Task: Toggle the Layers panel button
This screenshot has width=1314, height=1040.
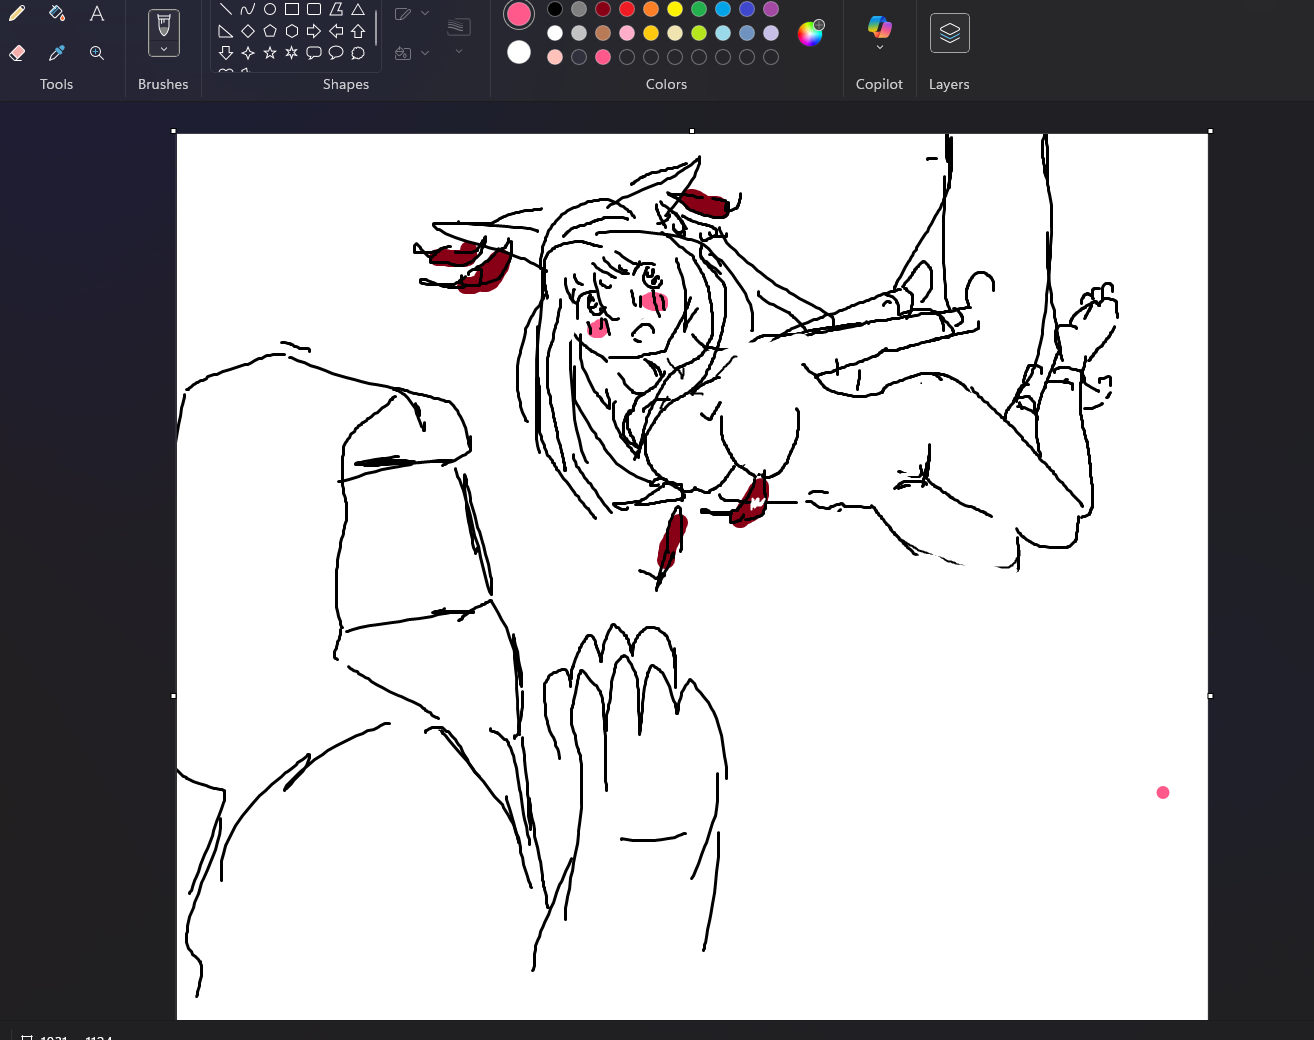Action: [x=950, y=33]
